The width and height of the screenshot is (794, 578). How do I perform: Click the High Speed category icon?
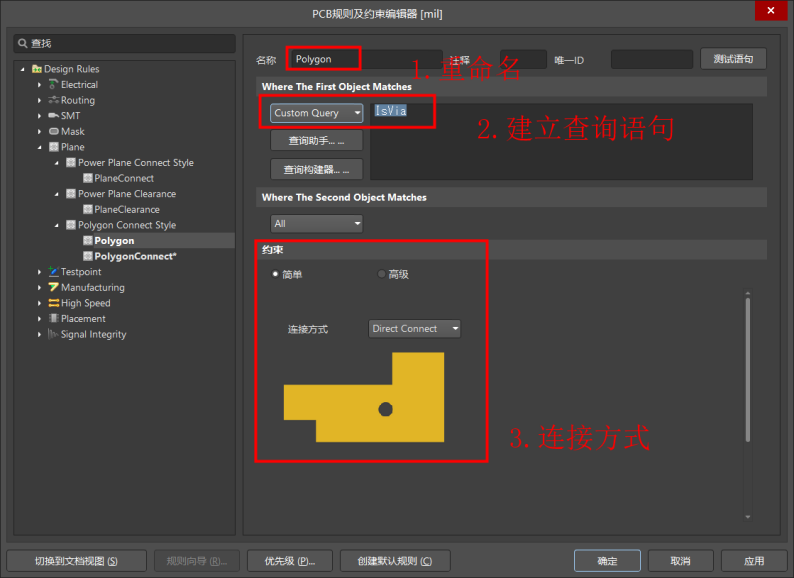point(53,303)
